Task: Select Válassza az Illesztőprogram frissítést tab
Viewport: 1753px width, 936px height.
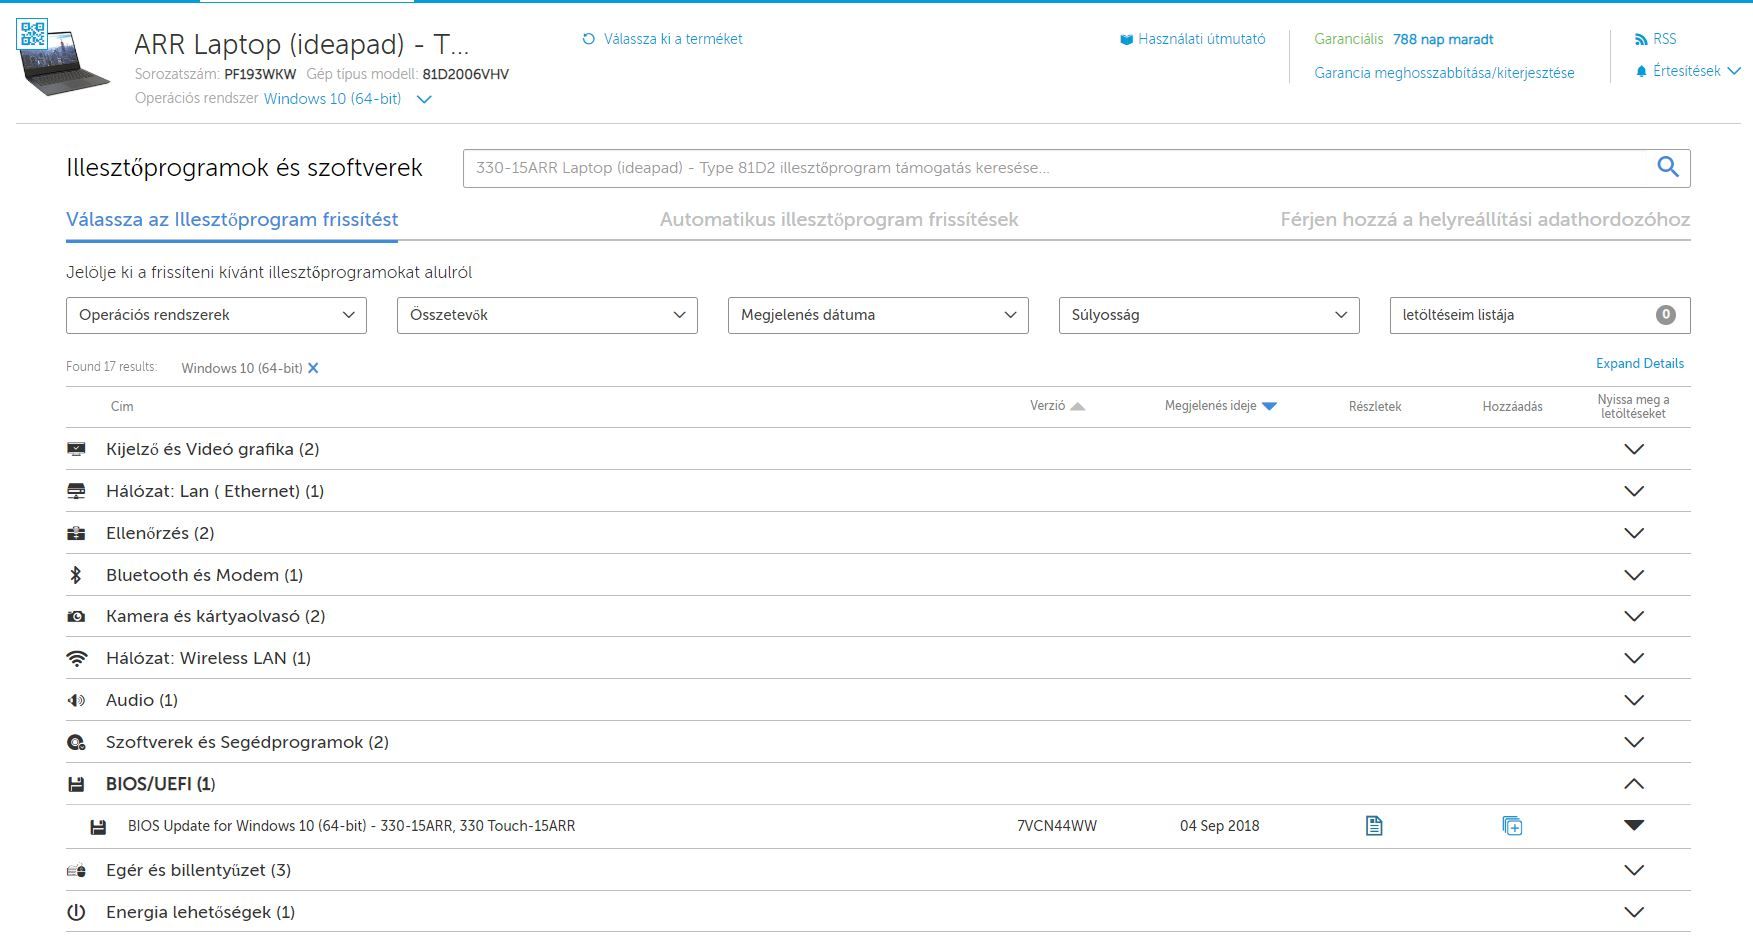Action: [232, 220]
